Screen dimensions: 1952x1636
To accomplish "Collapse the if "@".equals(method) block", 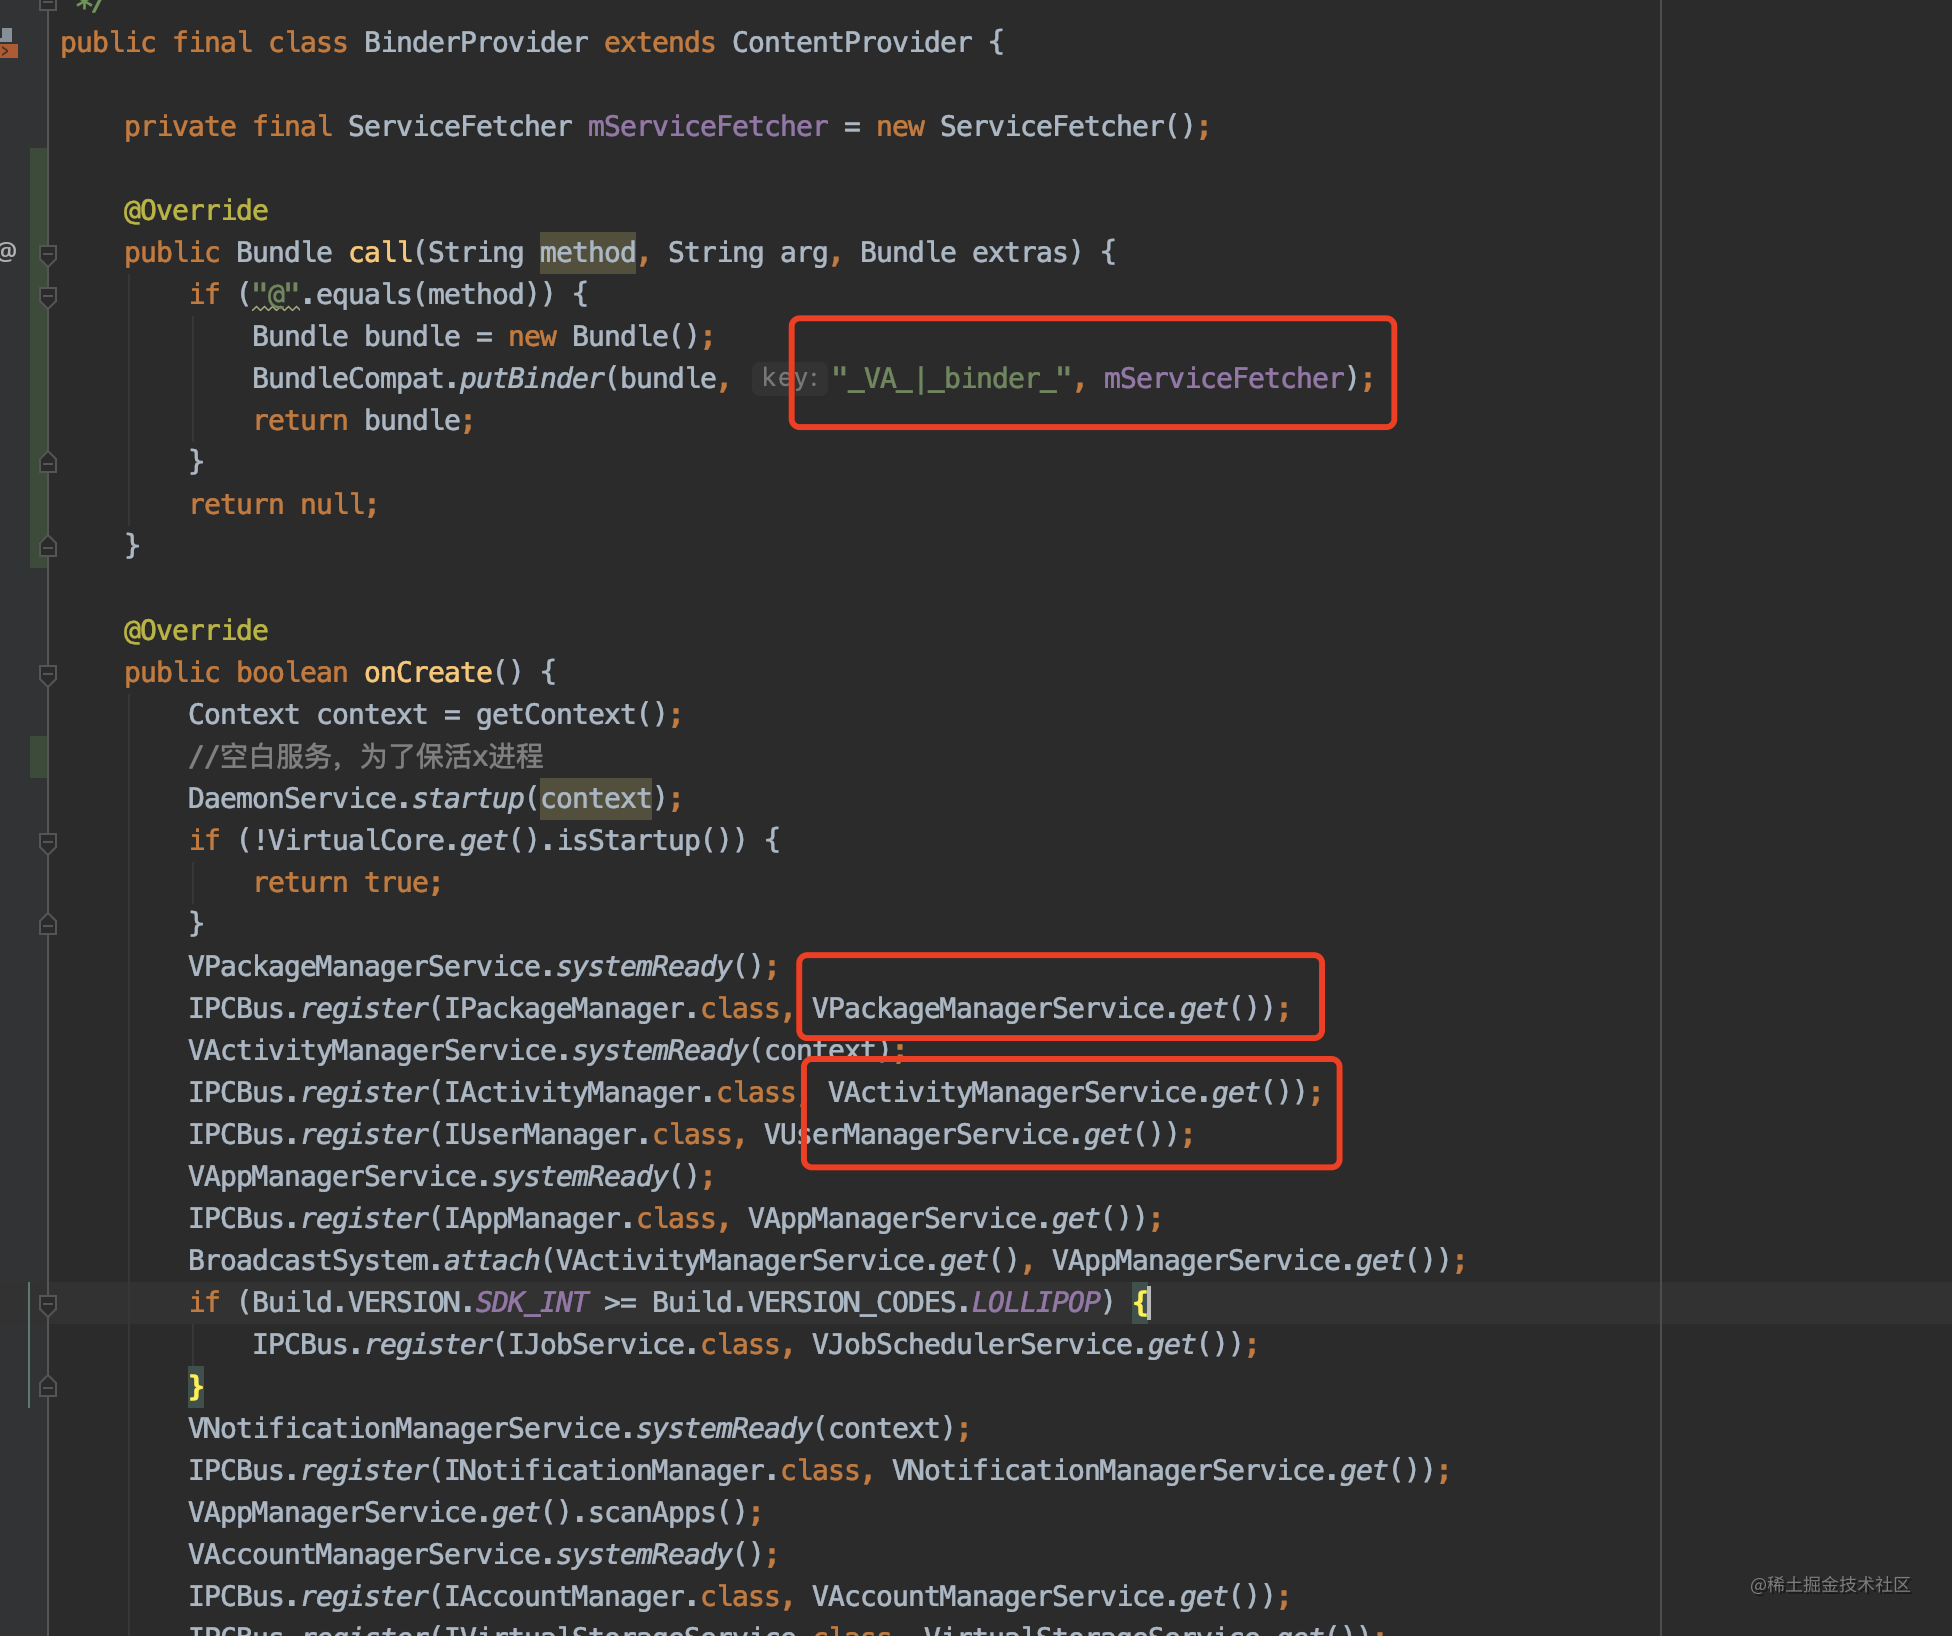I will [47, 296].
